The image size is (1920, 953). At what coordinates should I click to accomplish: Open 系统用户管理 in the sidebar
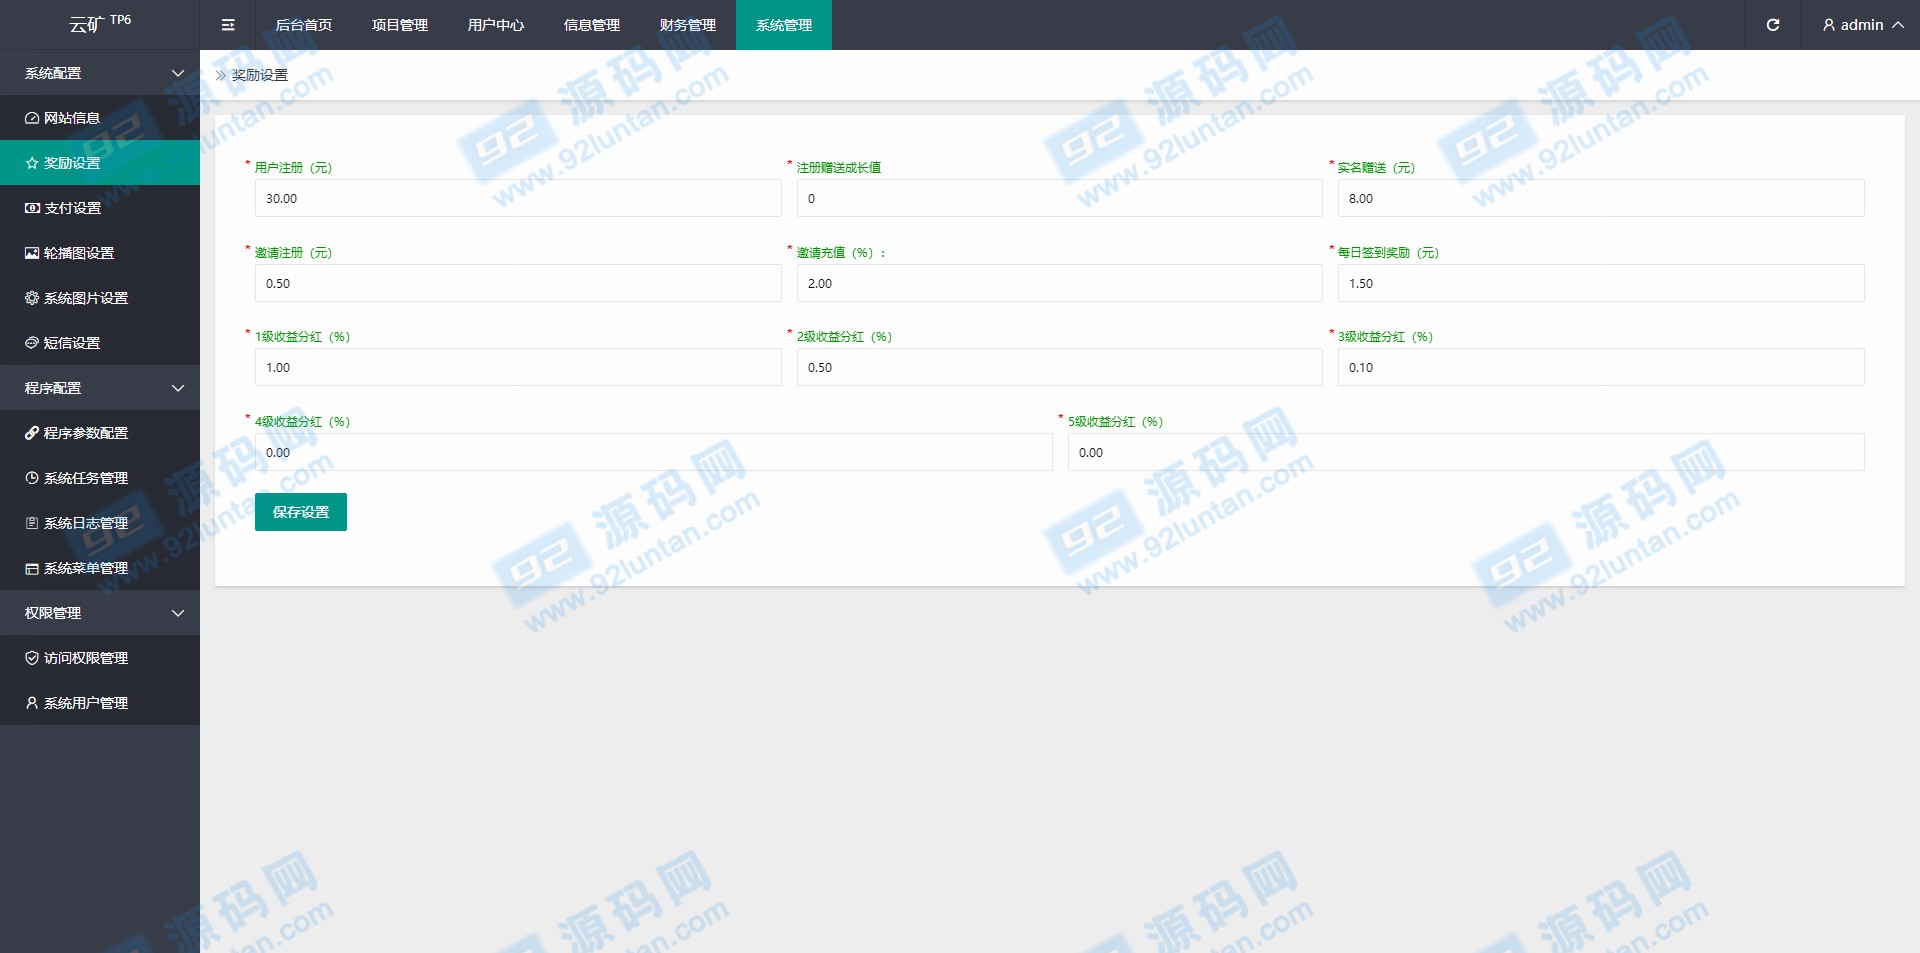85,703
